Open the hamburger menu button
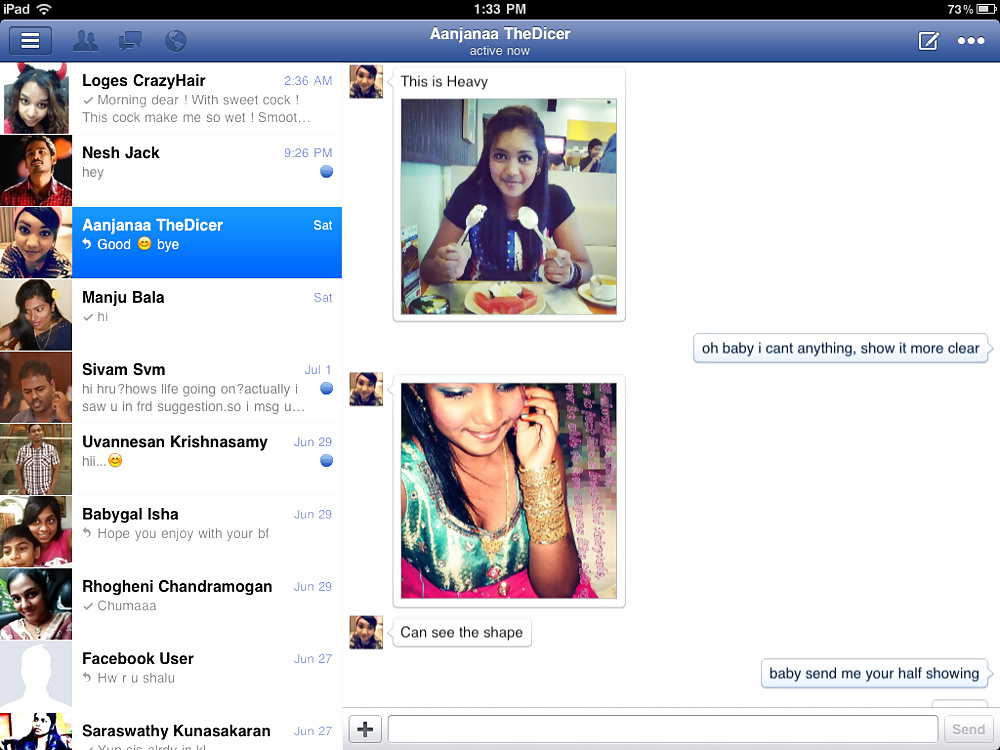Viewport: 1000px width, 750px height. coord(30,41)
